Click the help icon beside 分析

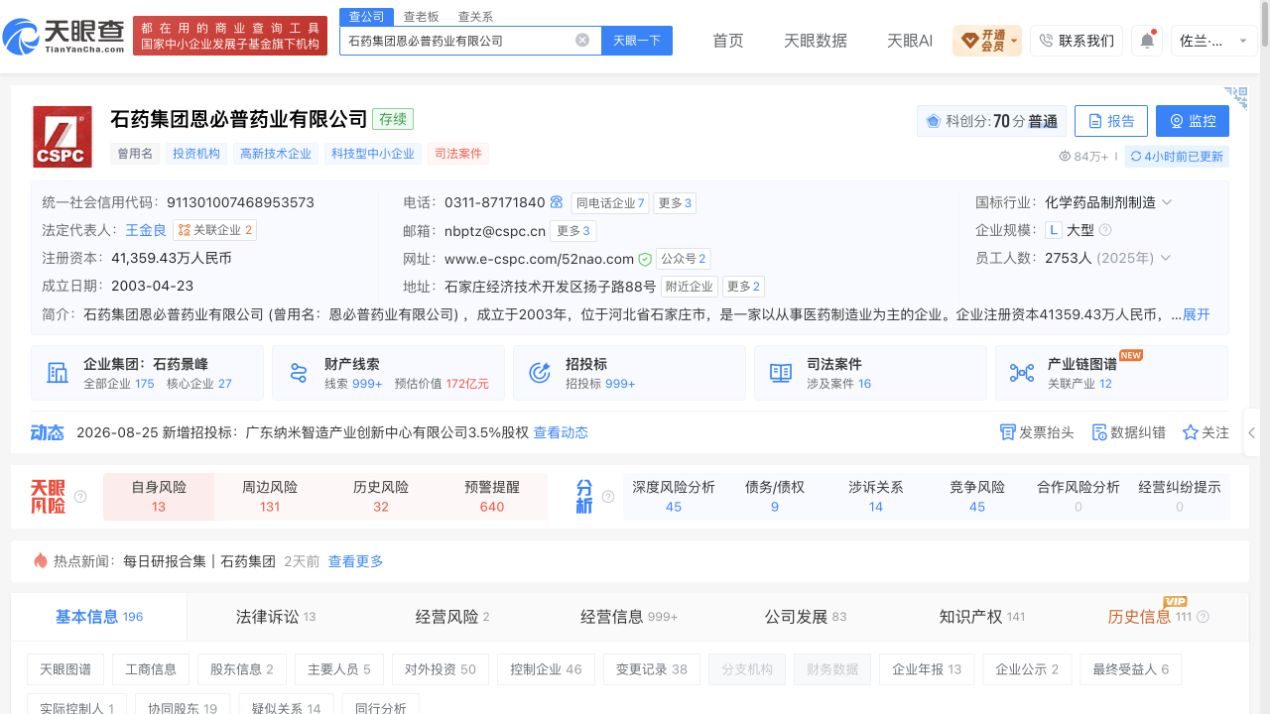[606, 497]
